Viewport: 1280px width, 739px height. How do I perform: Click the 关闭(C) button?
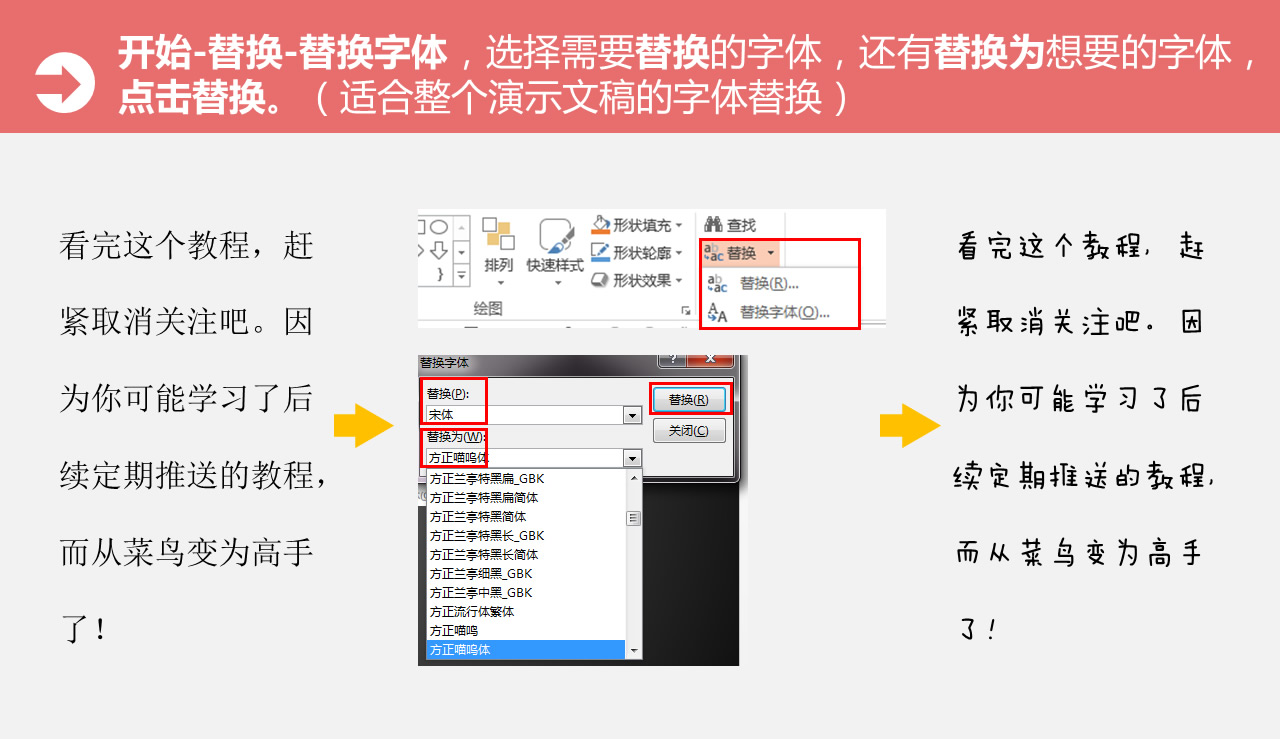click(689, 431)
